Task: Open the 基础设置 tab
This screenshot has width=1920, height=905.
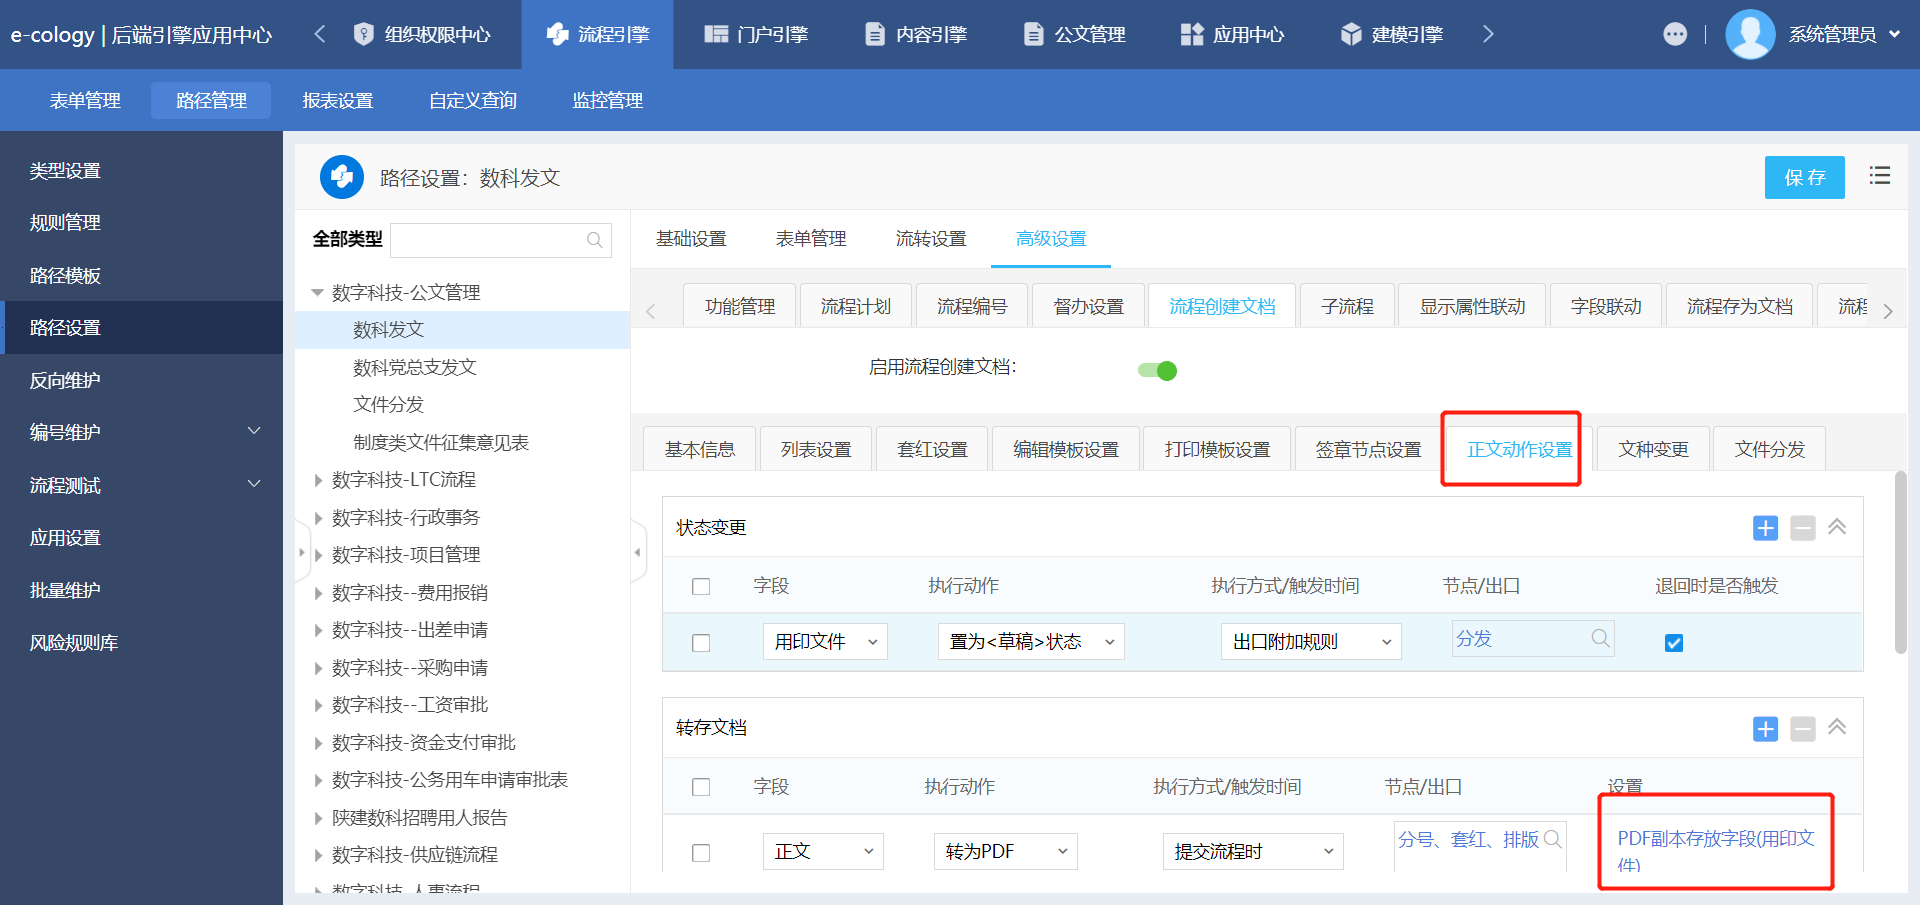Action: [691, 239]
